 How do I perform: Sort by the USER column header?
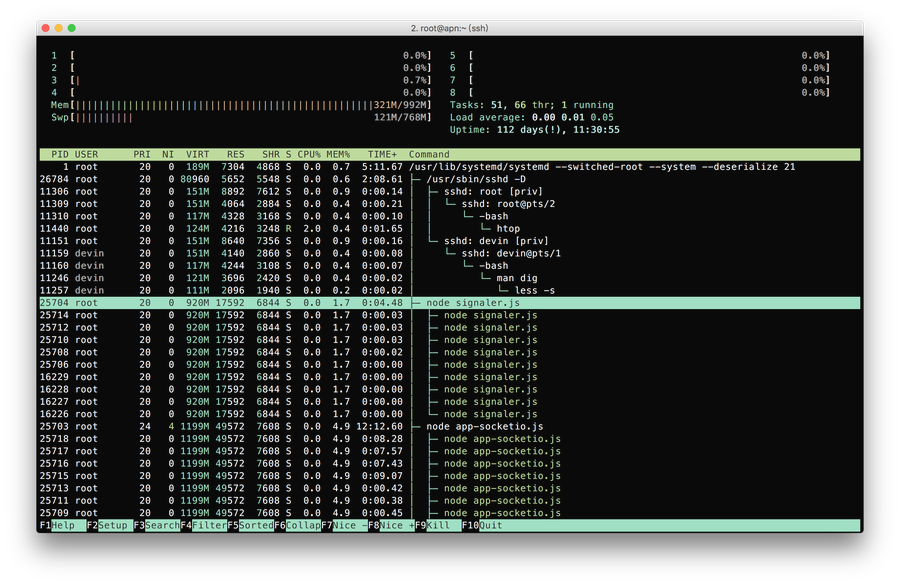tap(86, 154)
